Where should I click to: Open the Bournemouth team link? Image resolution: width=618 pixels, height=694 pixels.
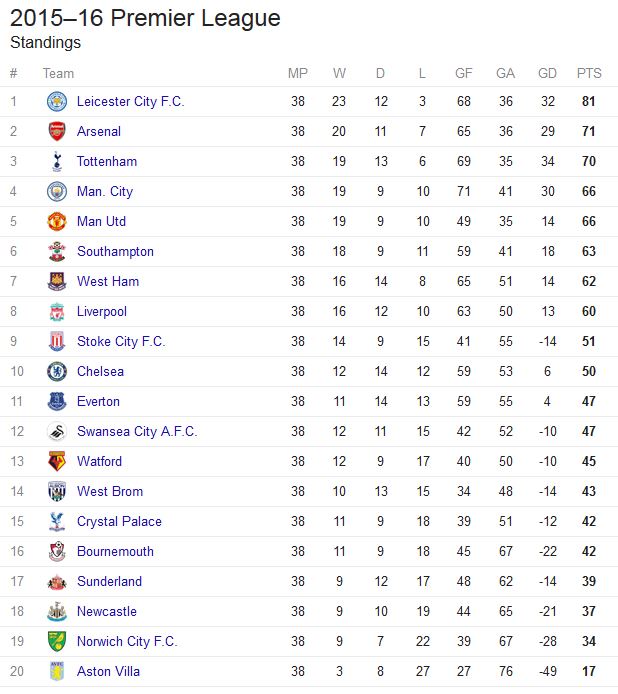(115, 551)
